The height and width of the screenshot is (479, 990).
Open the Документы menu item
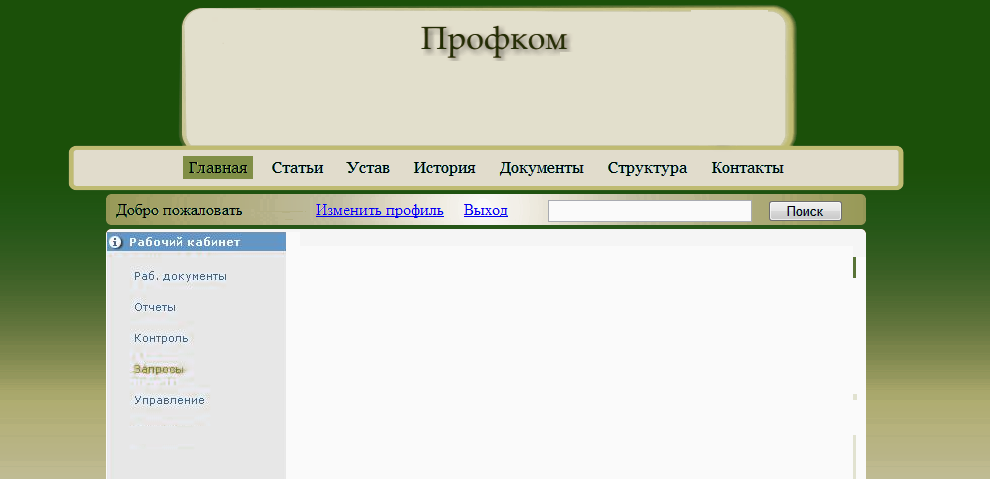click(542, 168)
